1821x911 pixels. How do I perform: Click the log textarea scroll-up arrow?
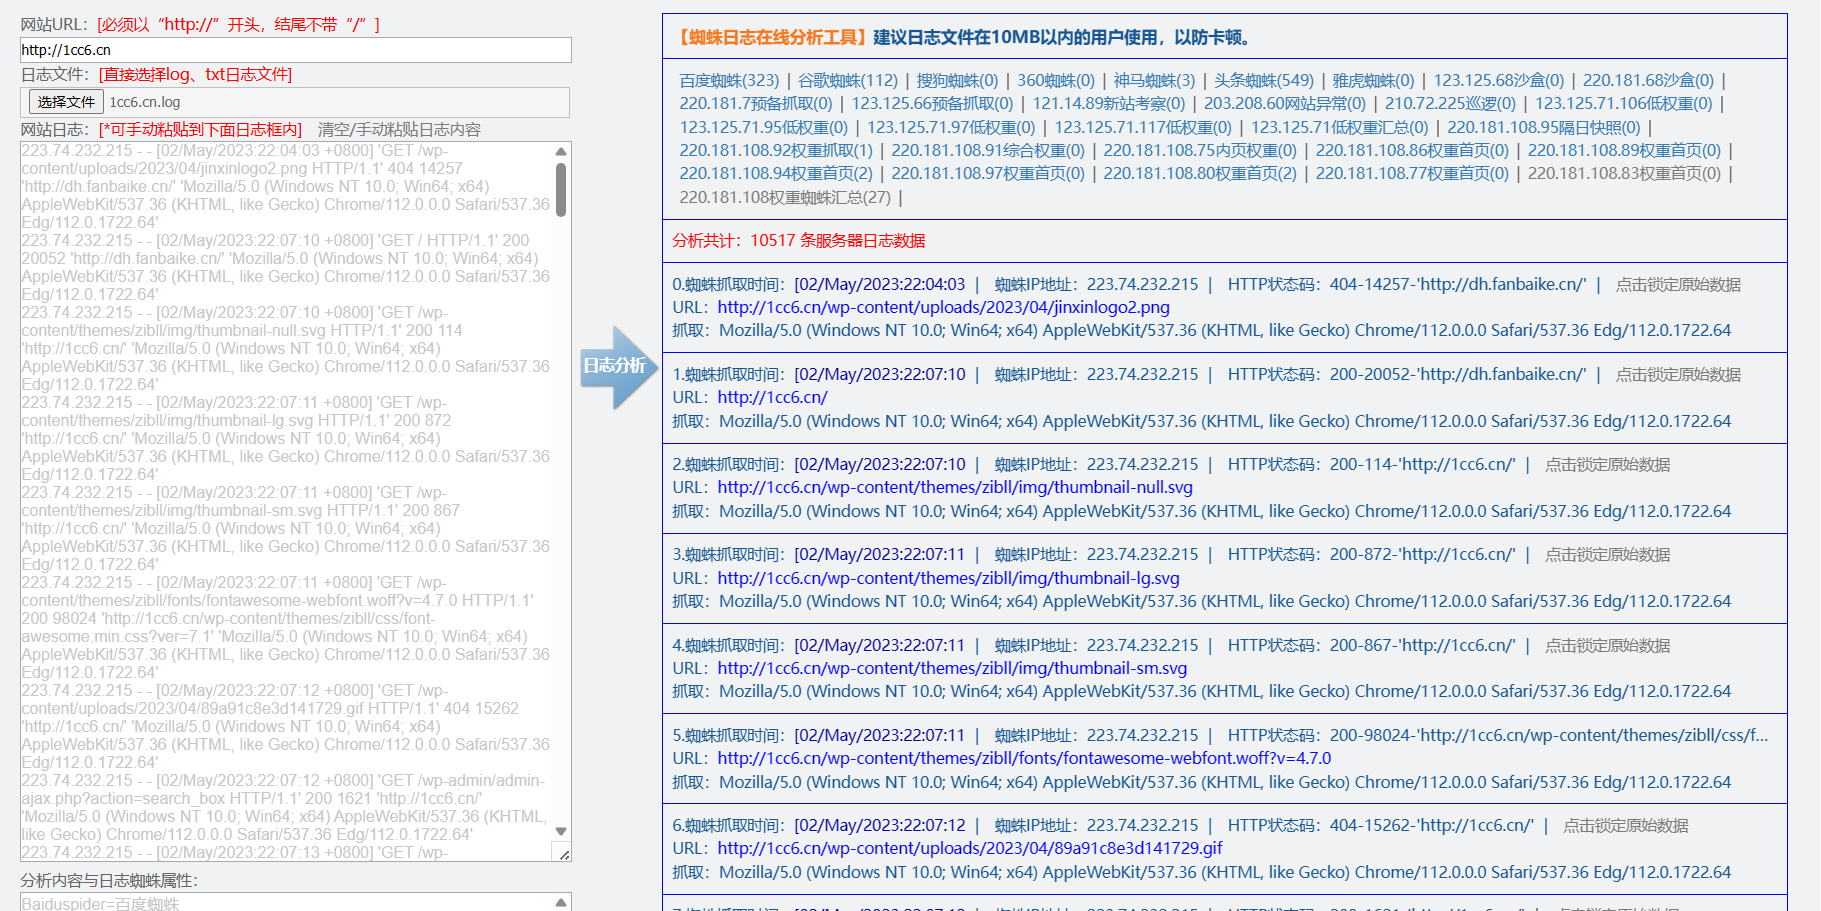(561, 152)
